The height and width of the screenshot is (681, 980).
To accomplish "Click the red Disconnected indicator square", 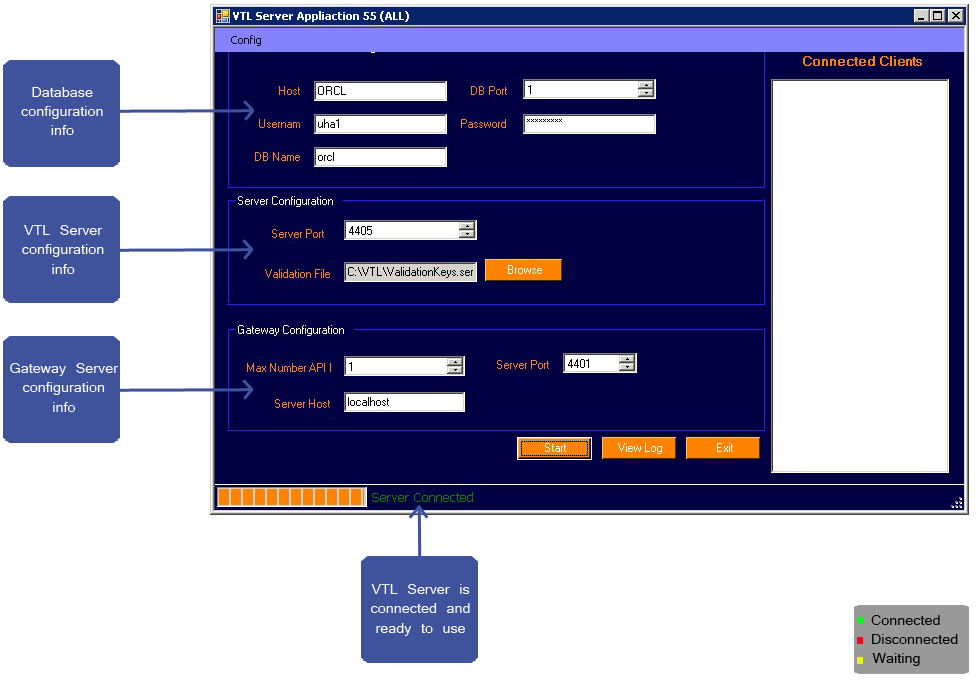I will [860, 639].
